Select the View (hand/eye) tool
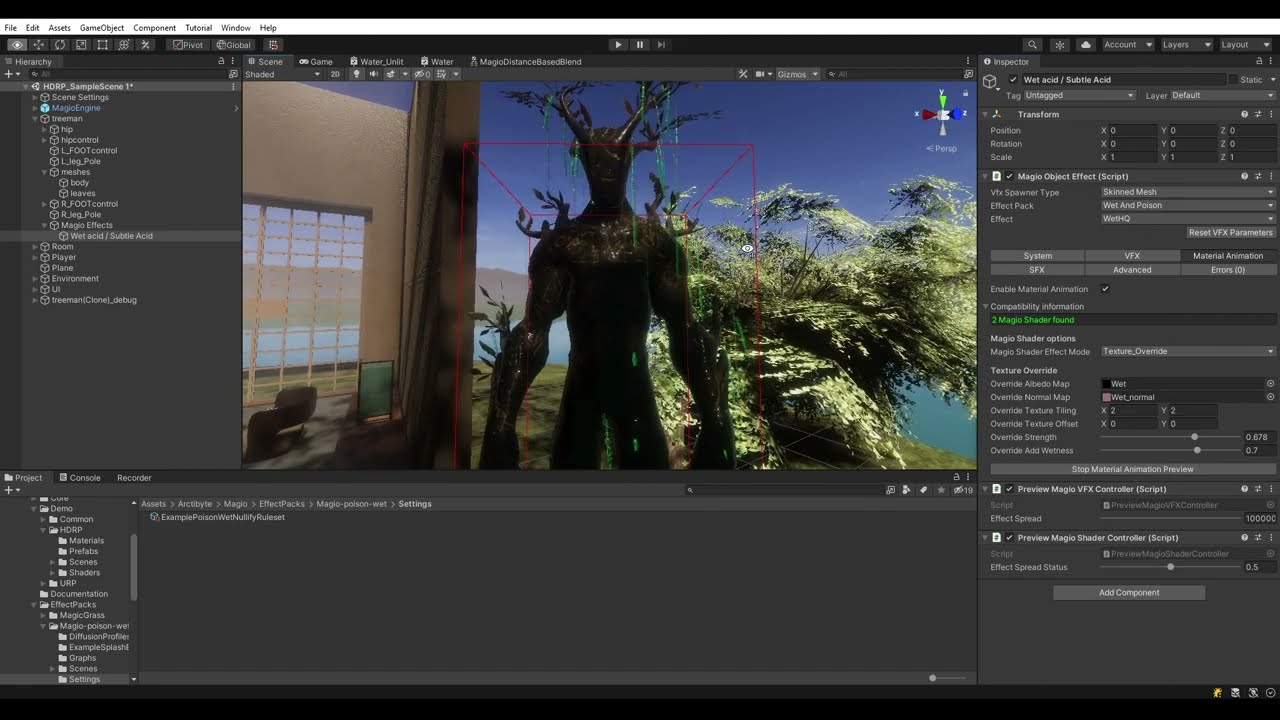Screen dimensions: 1280x720 [x=17, y=45]
